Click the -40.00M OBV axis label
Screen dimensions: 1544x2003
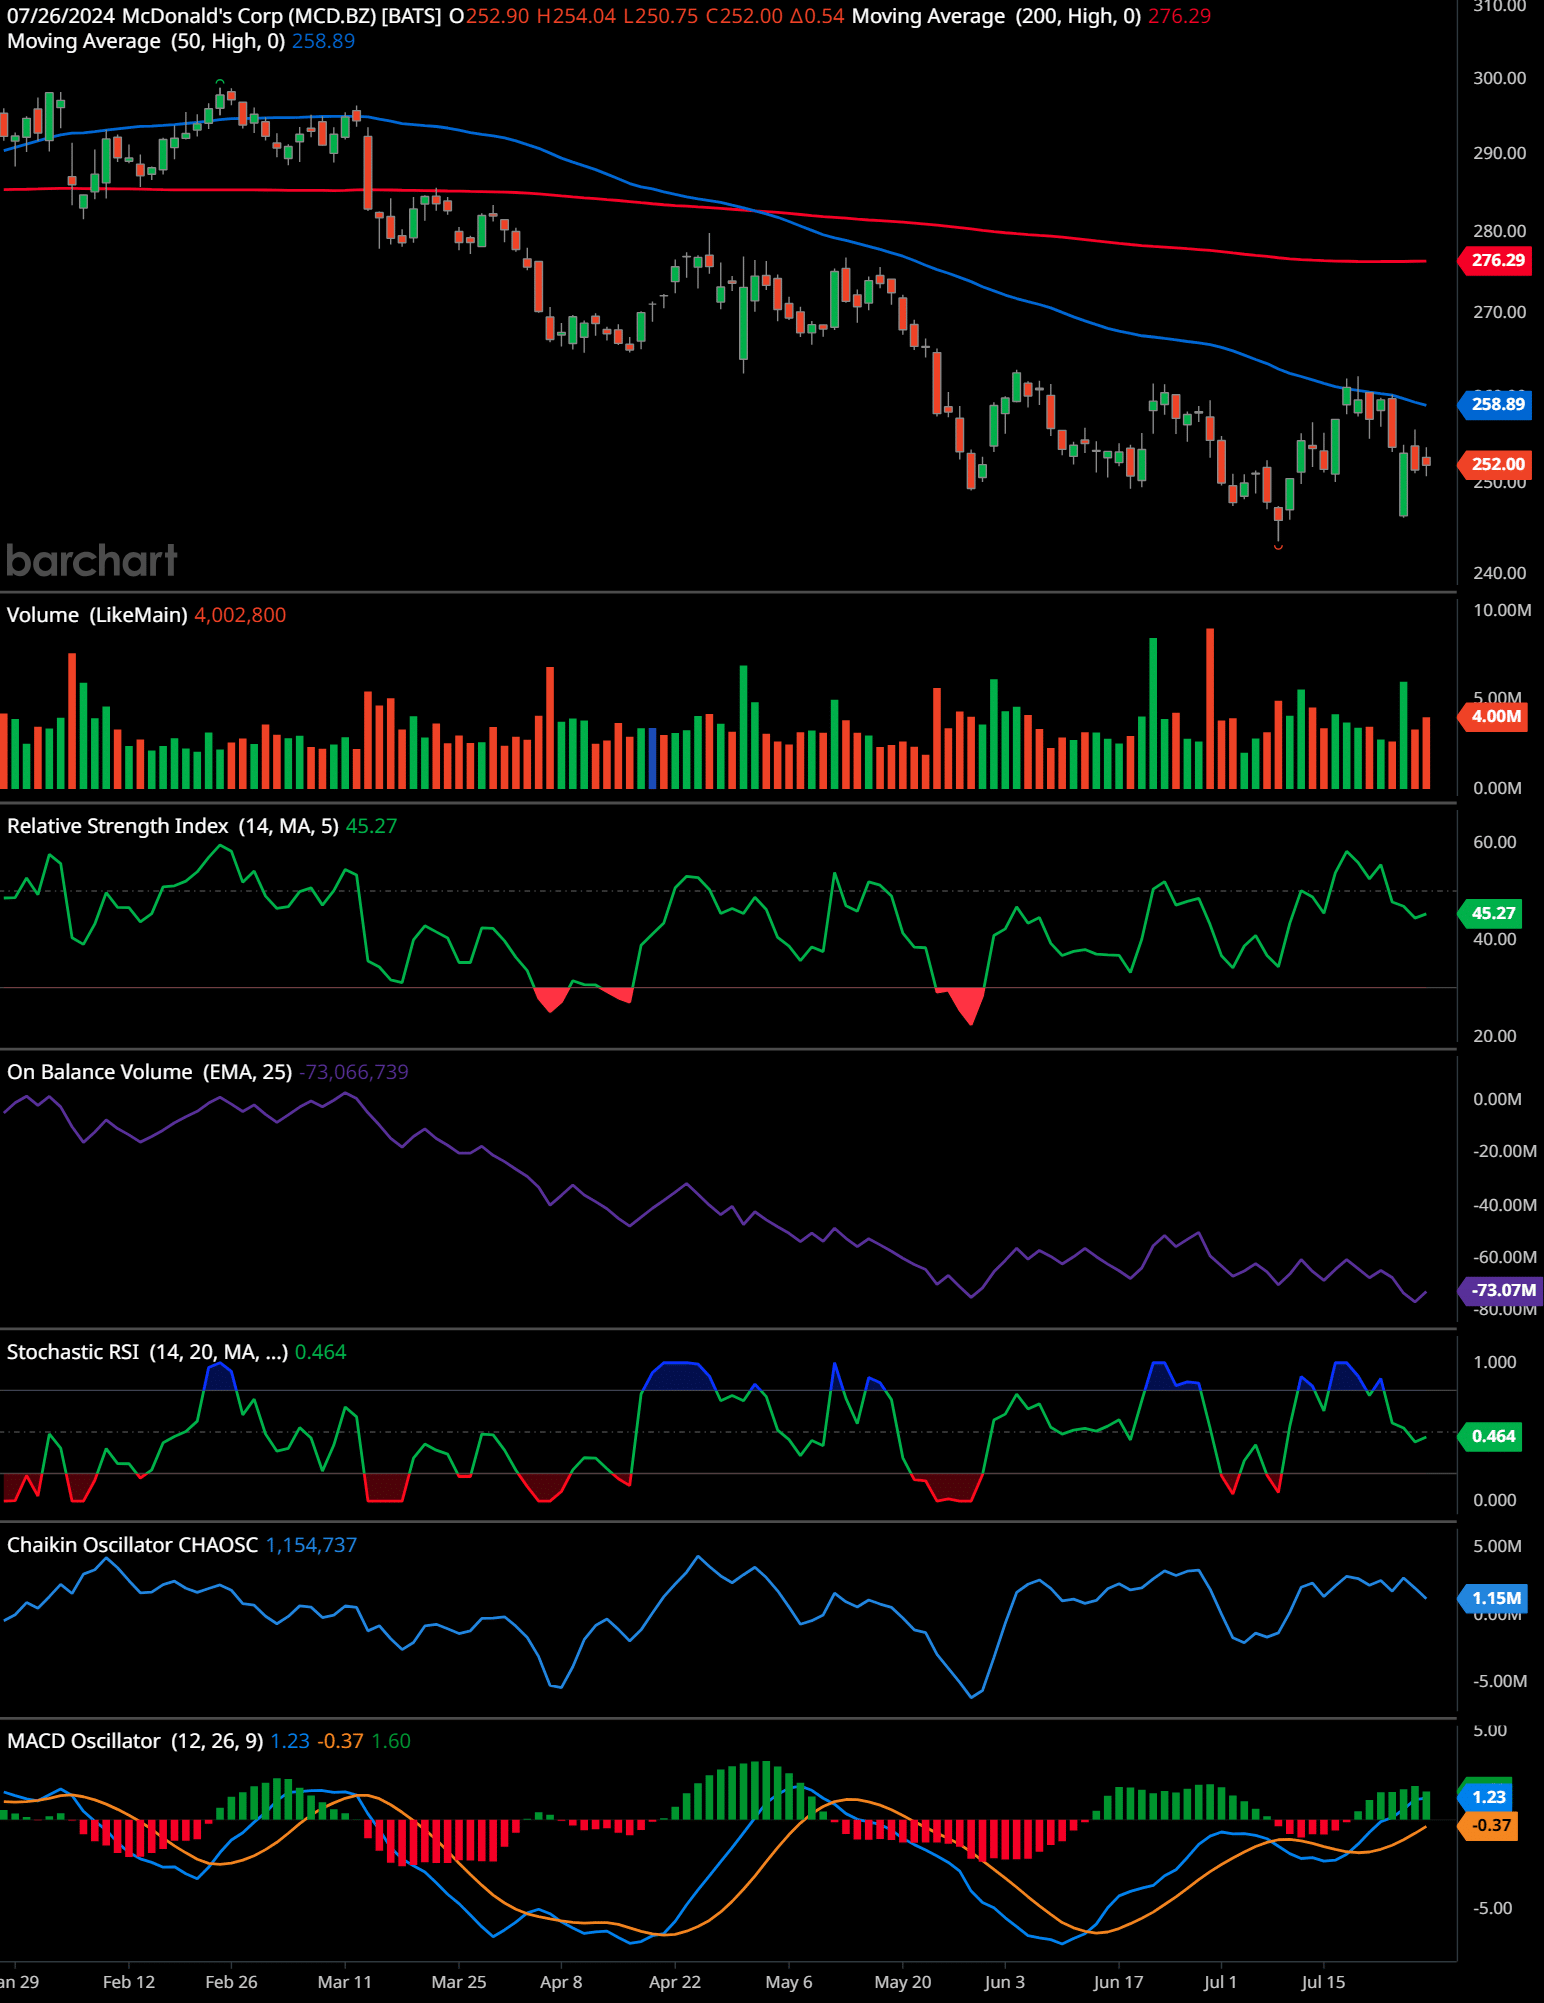1504,1205
